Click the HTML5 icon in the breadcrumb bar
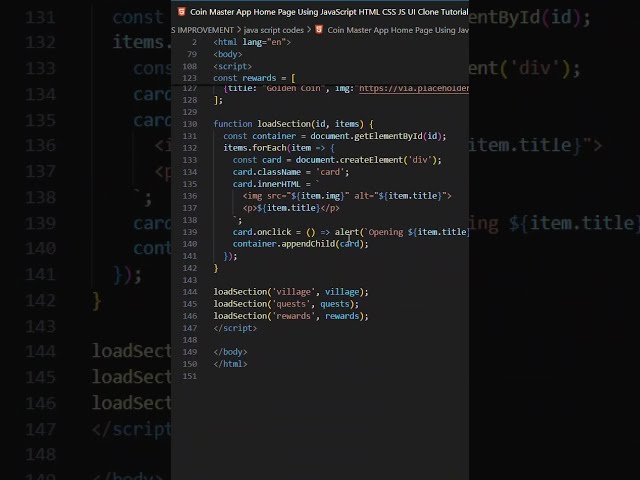This screenshot has height=480, width=640. (319, 30)
